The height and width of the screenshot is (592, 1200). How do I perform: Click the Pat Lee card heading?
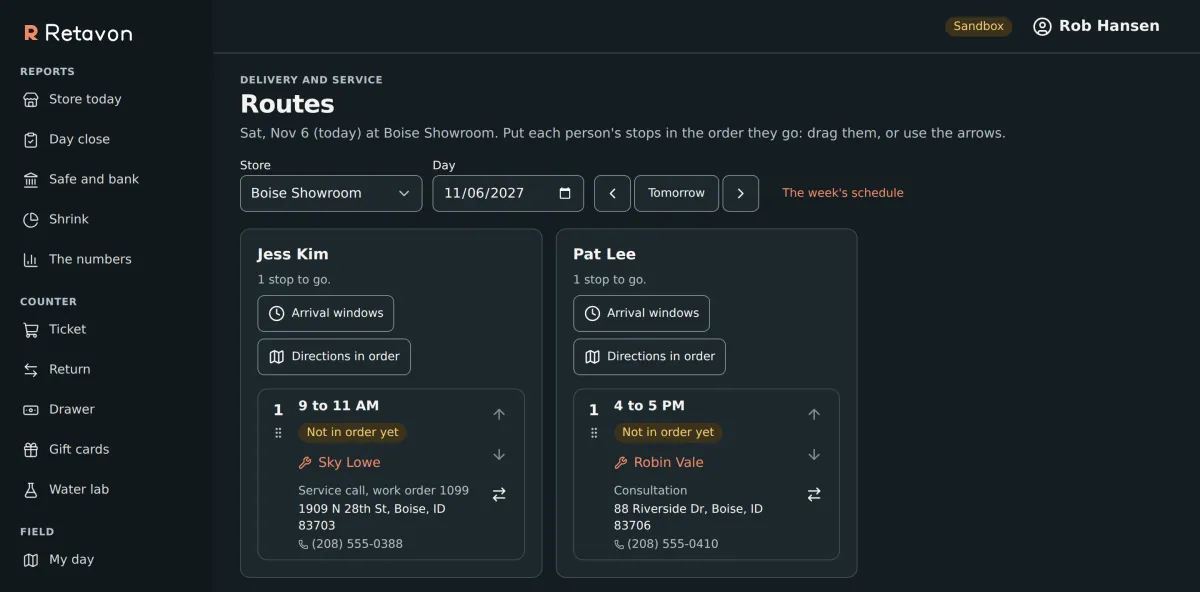[604, 254]
